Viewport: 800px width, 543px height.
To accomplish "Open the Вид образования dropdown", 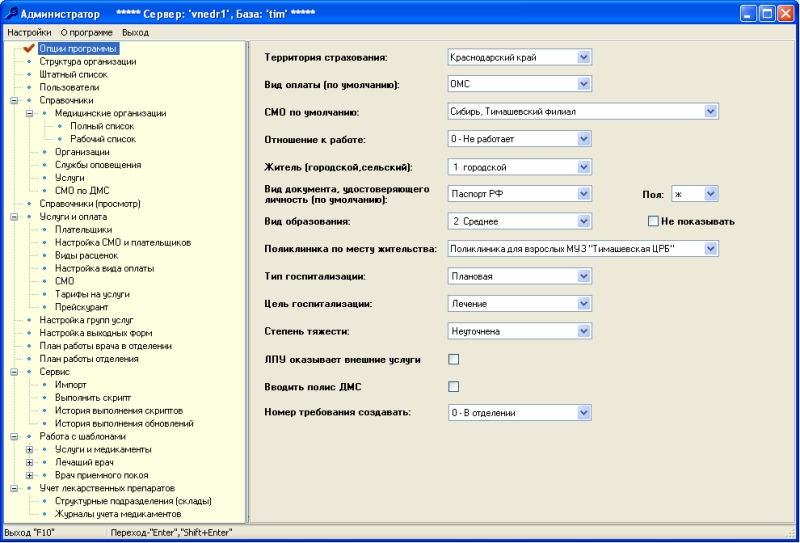I will tap(584, 221).
